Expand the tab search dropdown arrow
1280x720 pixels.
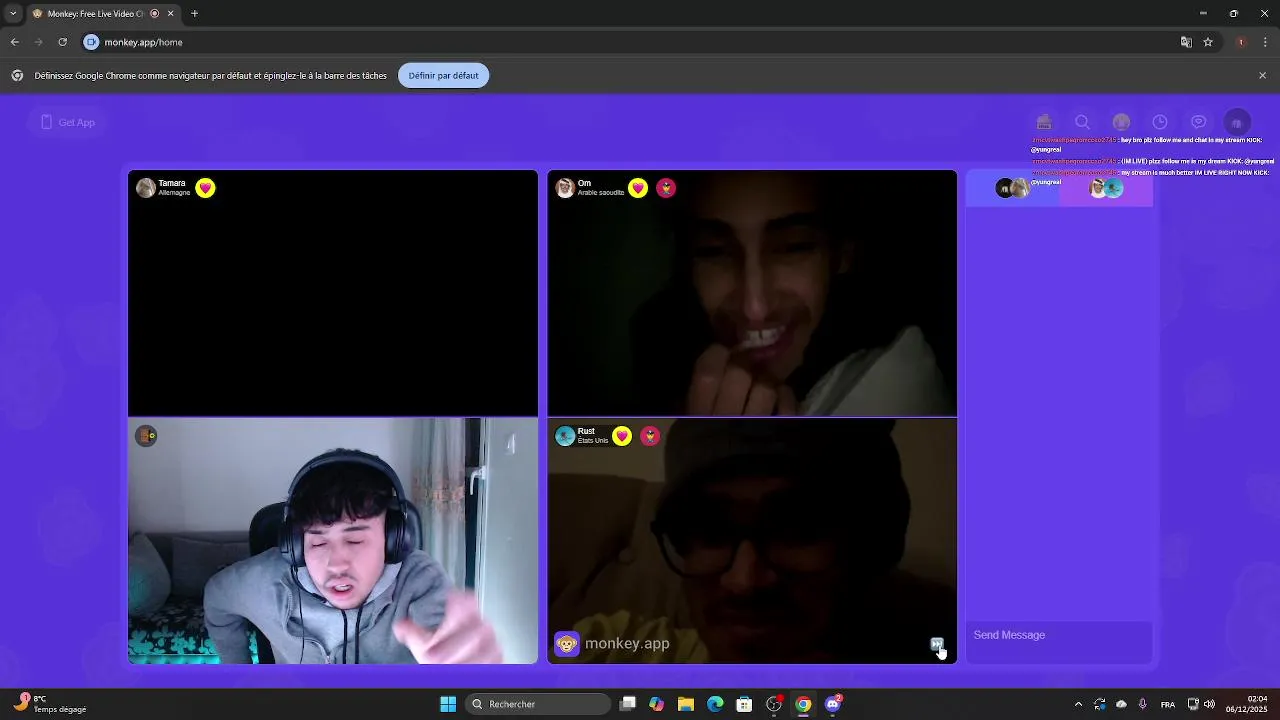pyautogui.click(x=13, y=14)
